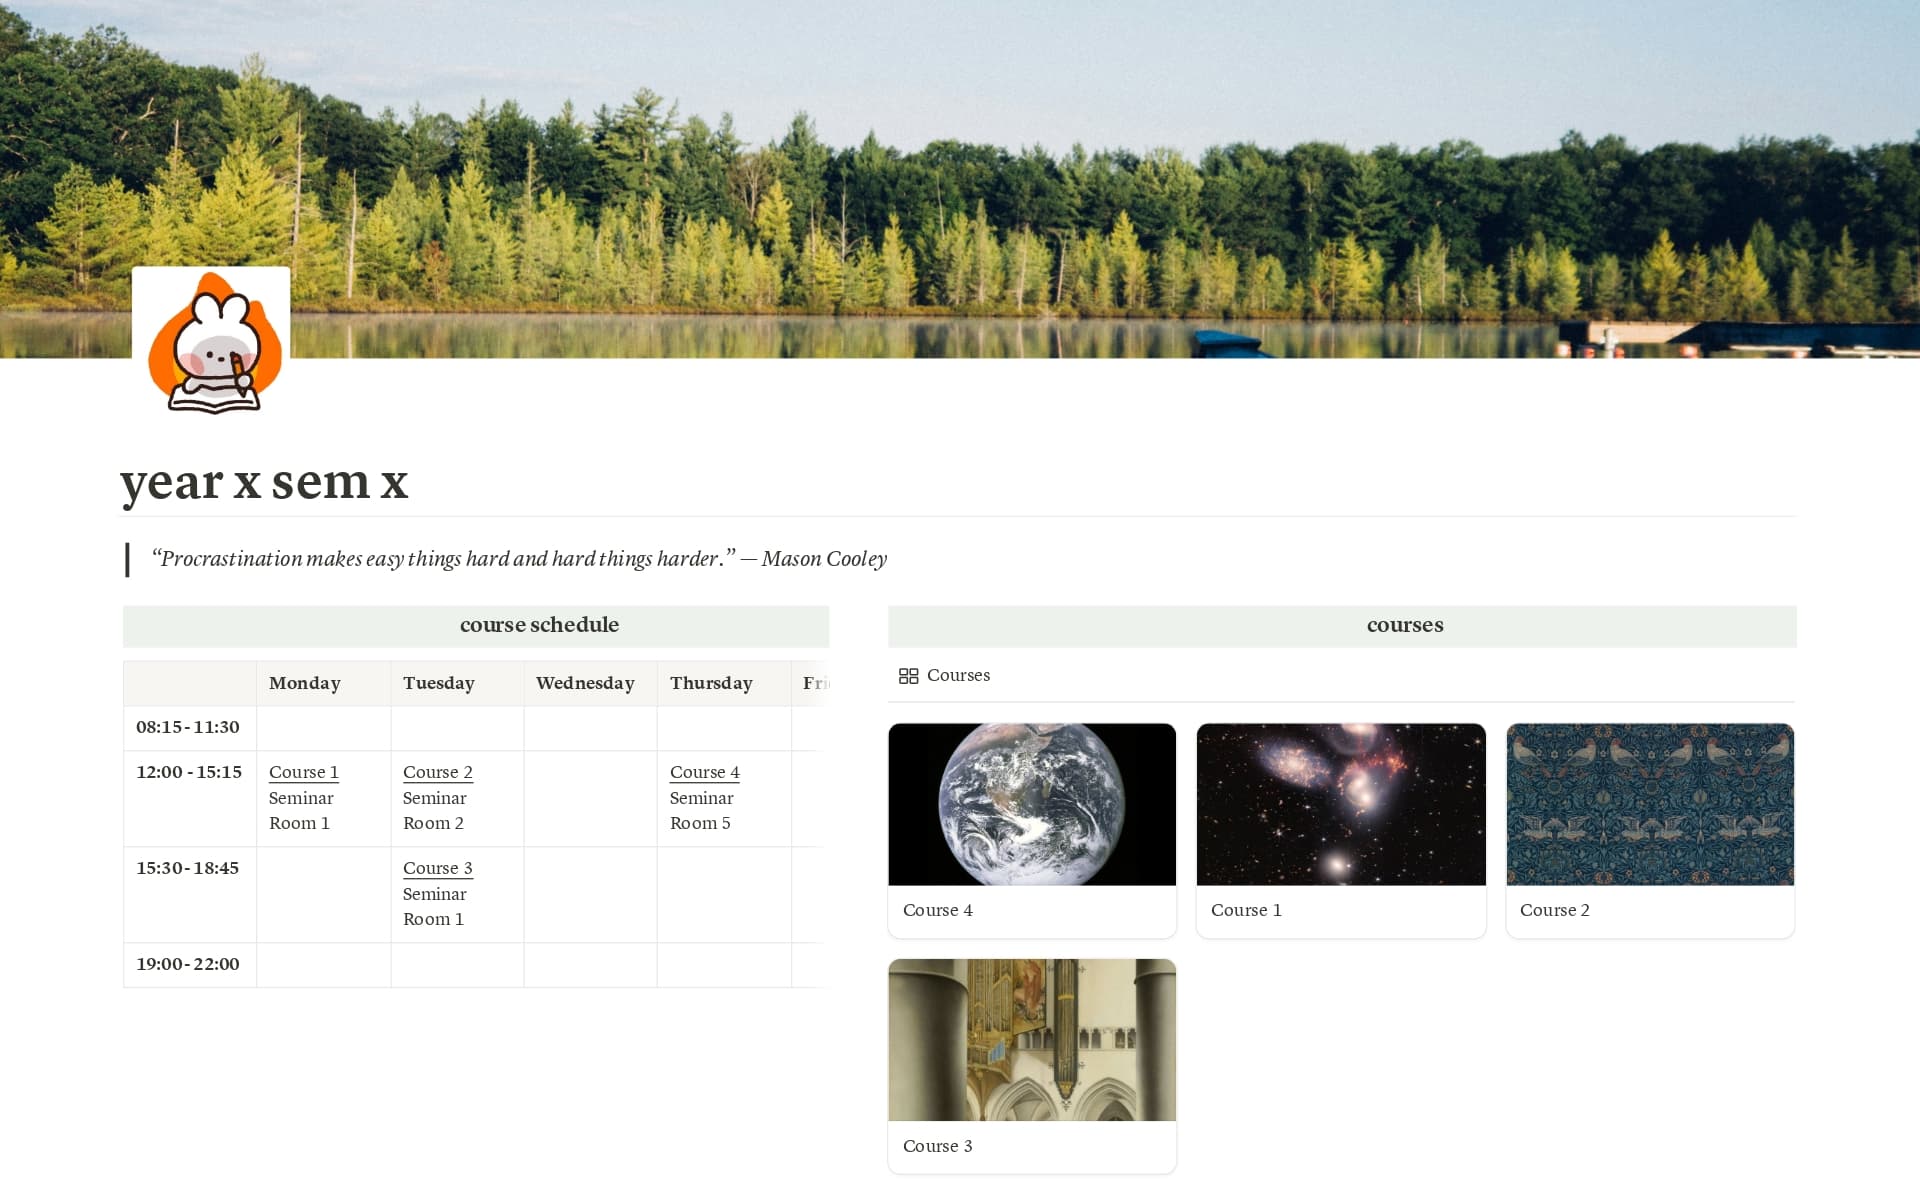
Task: Open the Course 2 link in Tuesday's slot
Action: coord(437,772)
